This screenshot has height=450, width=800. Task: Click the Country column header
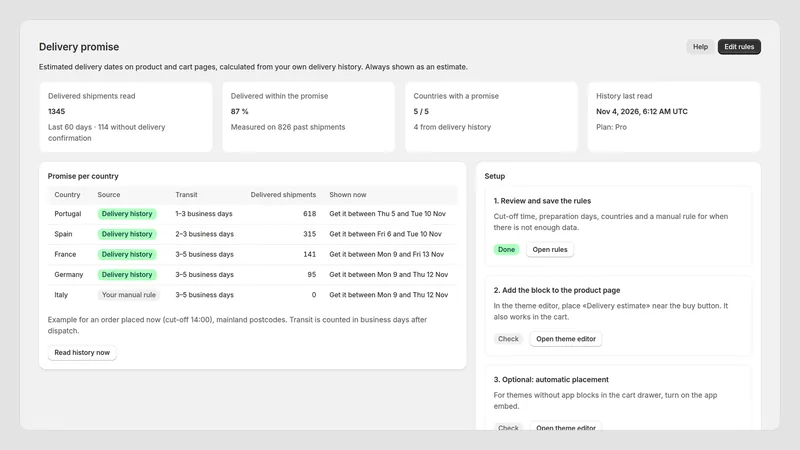(x=67, y=195)
